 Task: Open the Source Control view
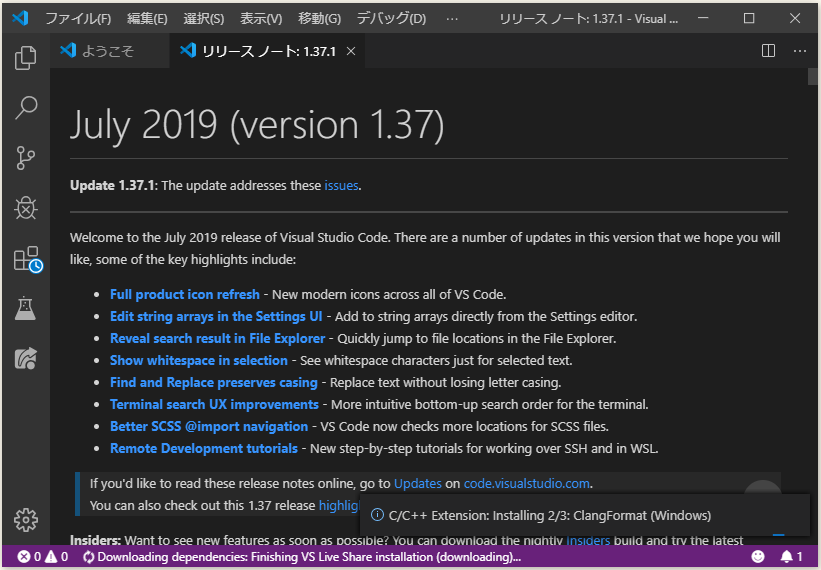pyautogui.click(x=26, y=158)
